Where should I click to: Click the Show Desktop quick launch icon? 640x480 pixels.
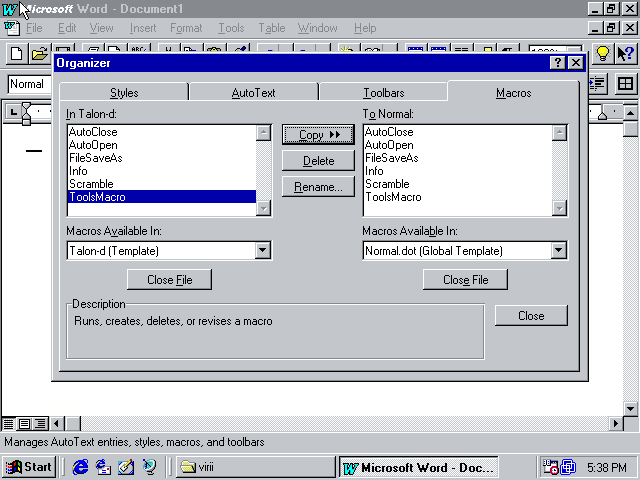pos(126,467)
